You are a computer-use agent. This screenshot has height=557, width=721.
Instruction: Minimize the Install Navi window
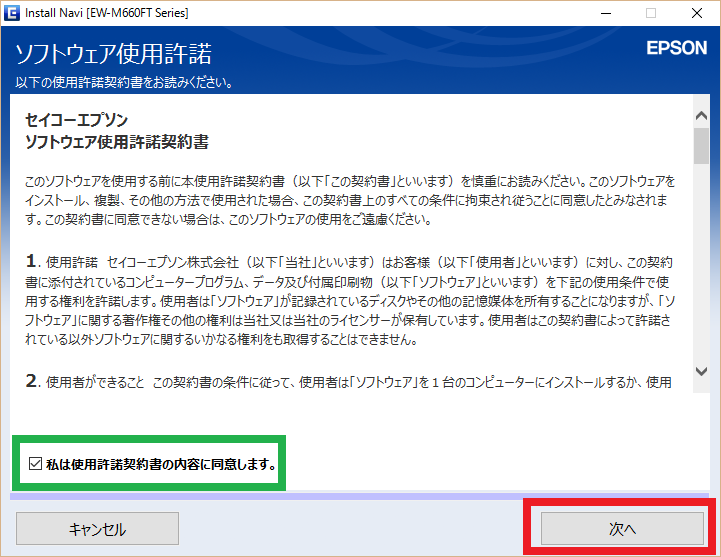603,13
